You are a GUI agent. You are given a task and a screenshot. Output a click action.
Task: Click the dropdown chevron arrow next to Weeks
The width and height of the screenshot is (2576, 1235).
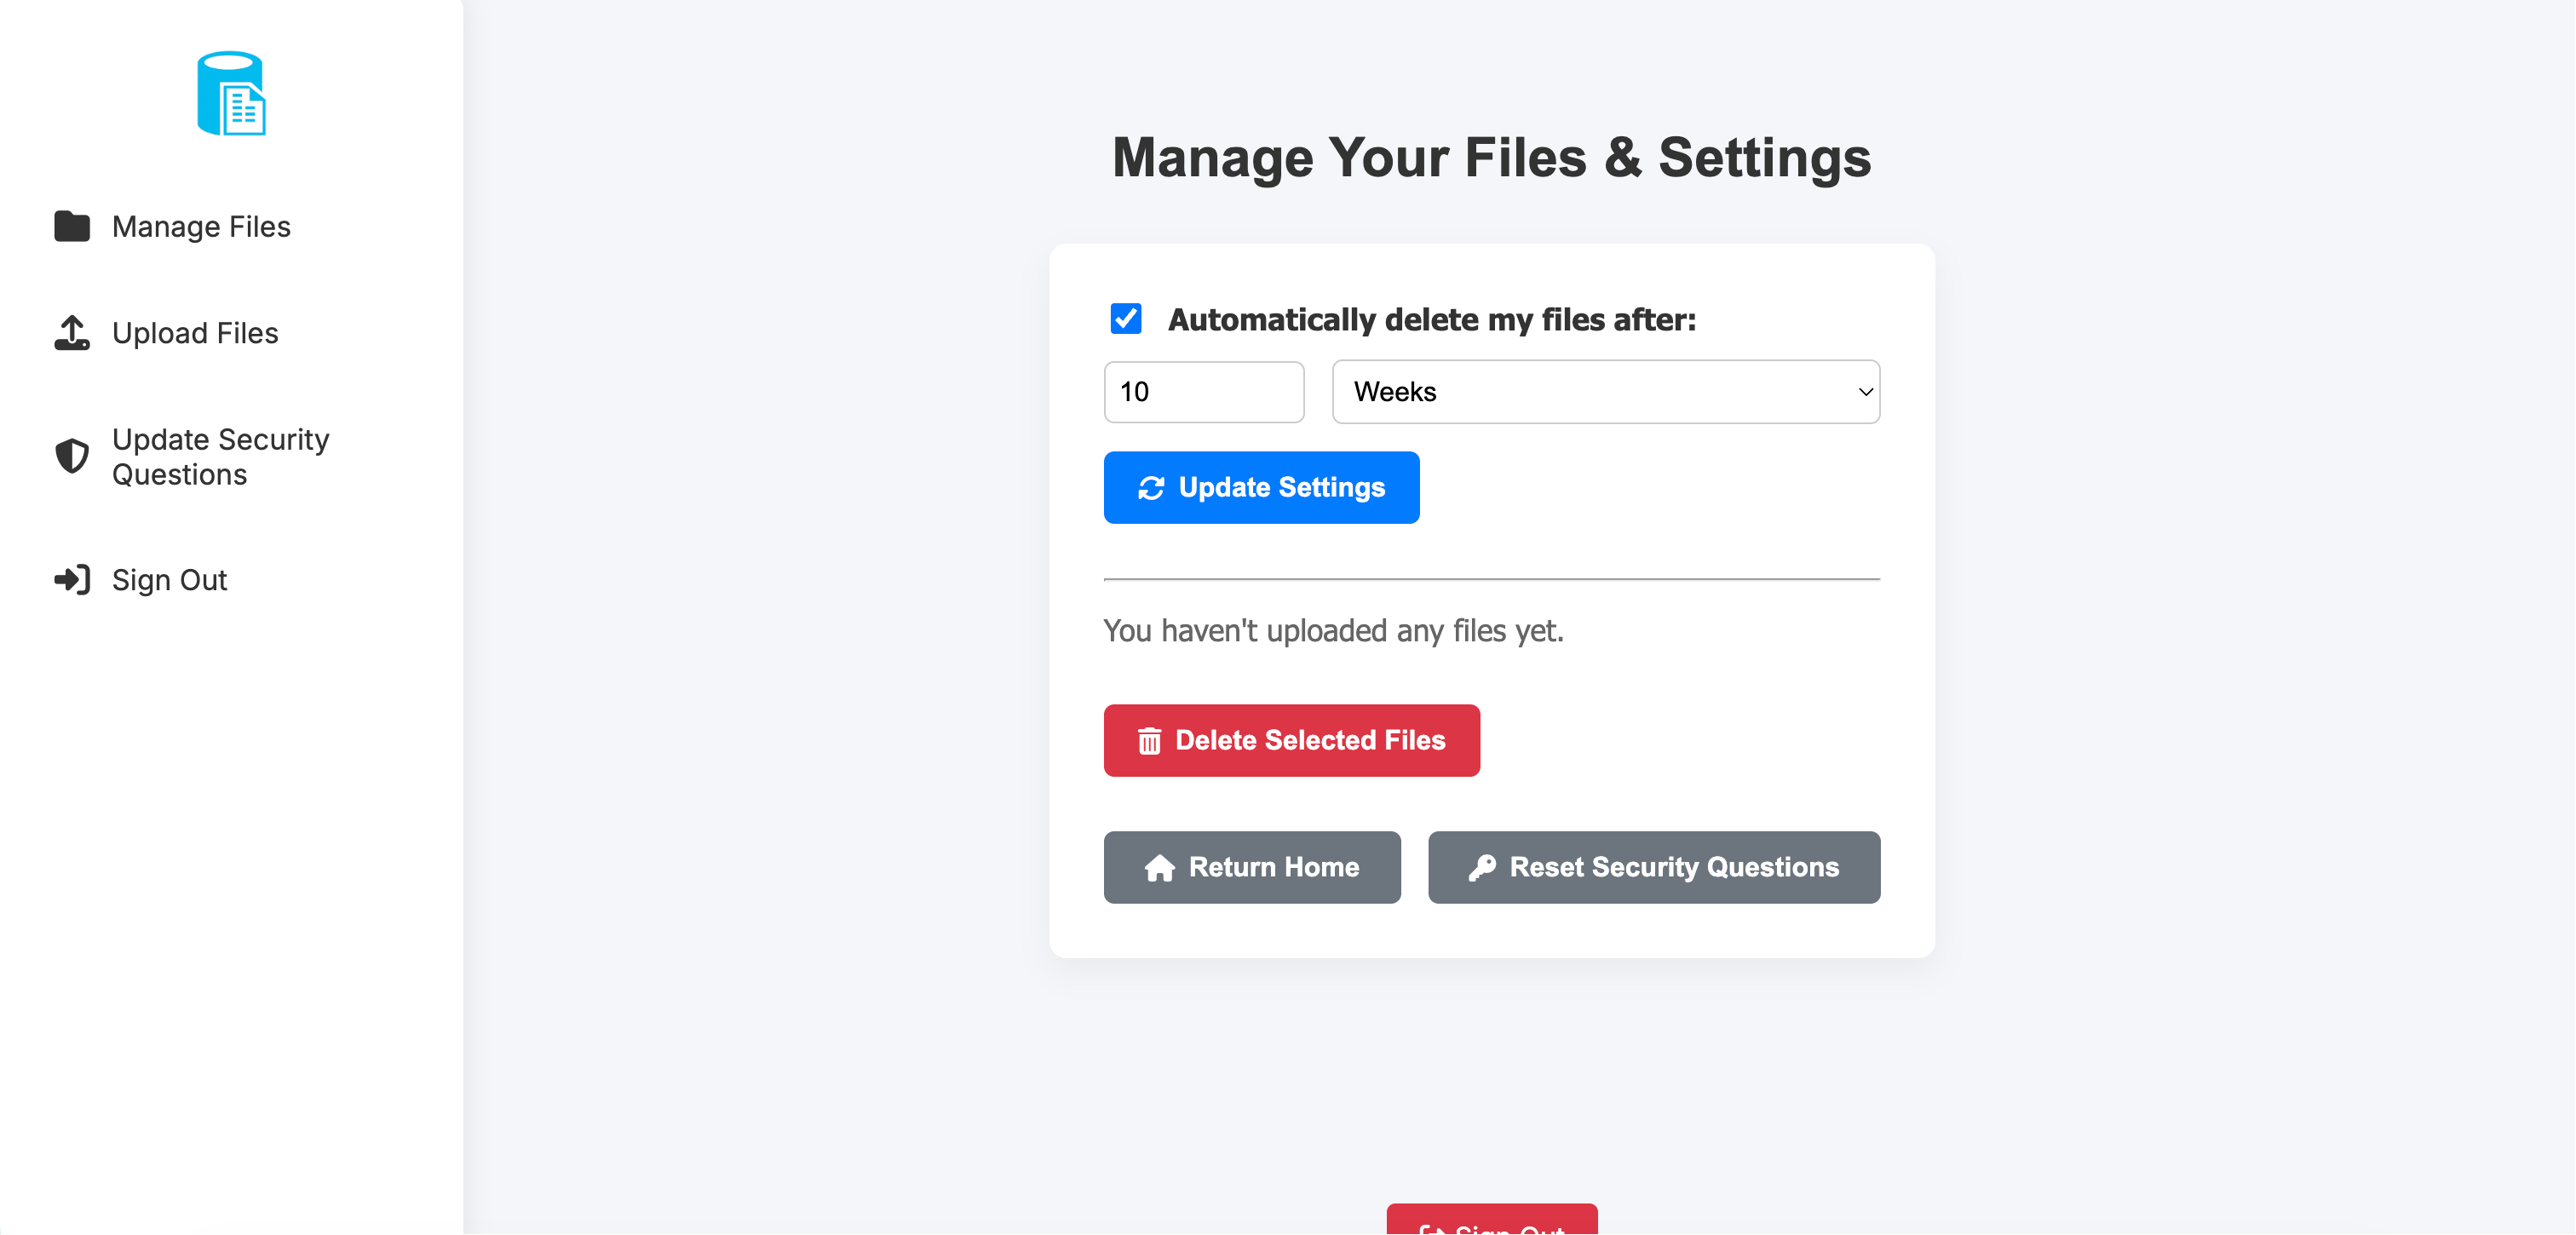(x=1865, y=392)
